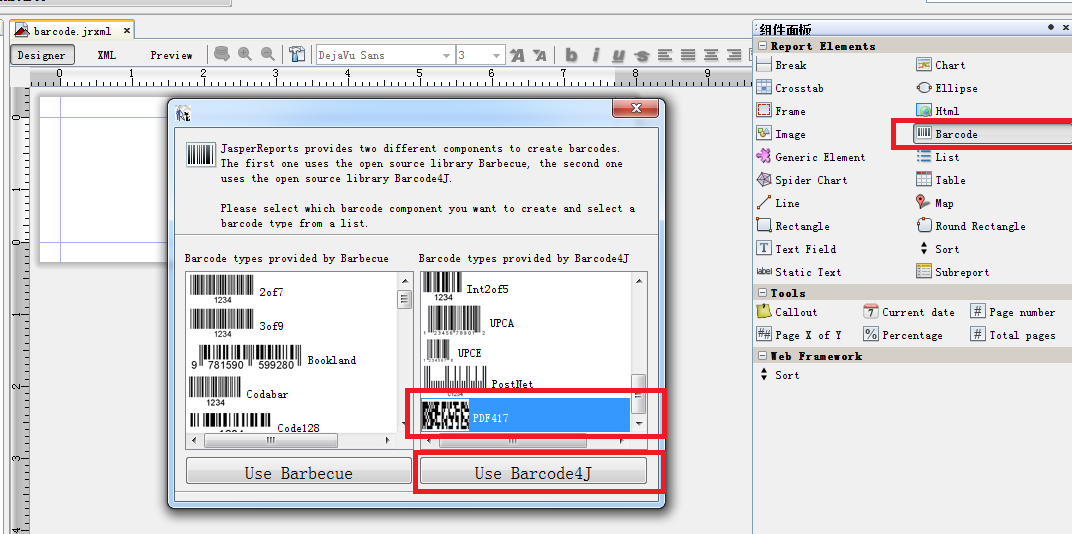Click the Barbecue list scroll-up arrow
This screenshot has height=534, width=1072.
[x=405, y=280]
